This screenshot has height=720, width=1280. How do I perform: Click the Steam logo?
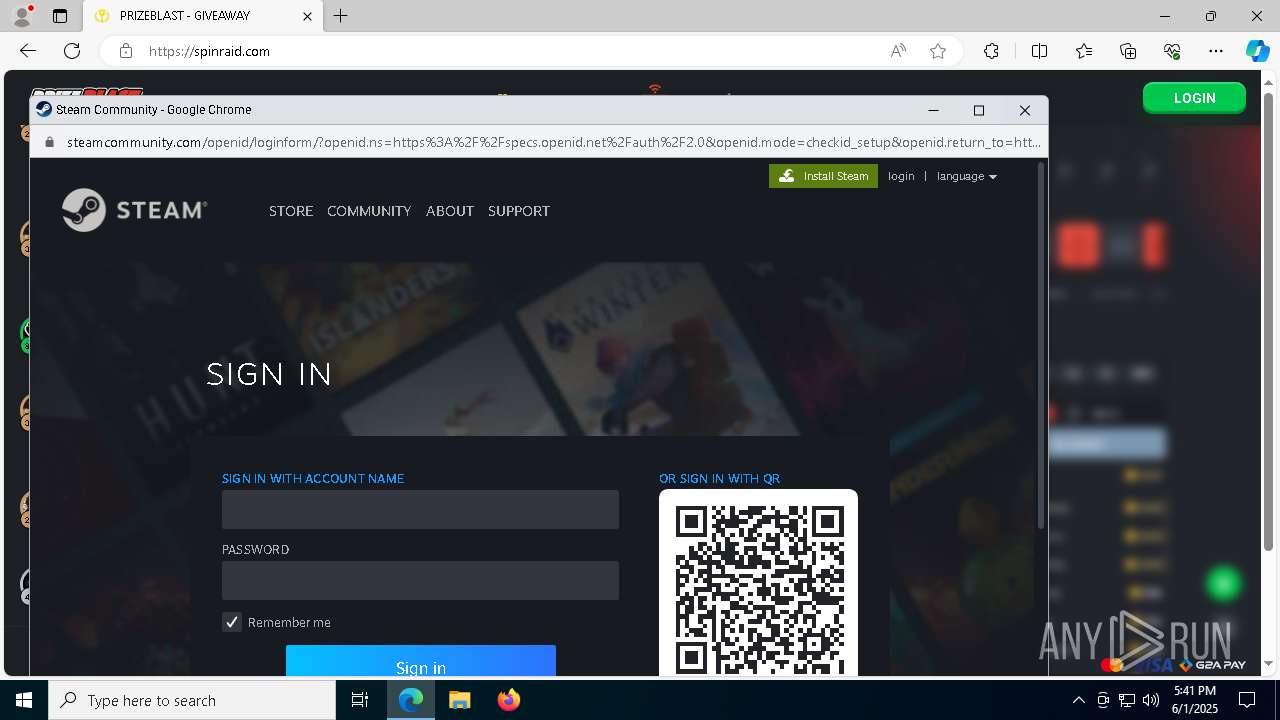[x=134, y=210]
